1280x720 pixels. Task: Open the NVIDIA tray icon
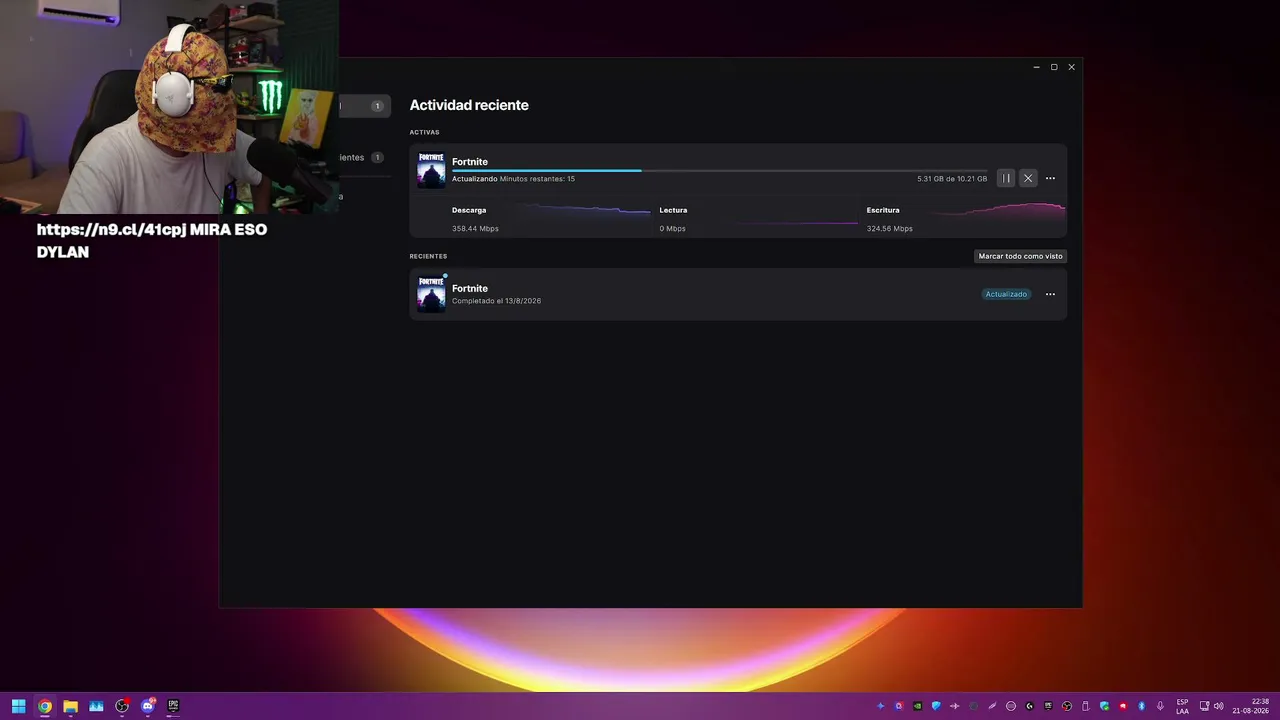point(917,706)
